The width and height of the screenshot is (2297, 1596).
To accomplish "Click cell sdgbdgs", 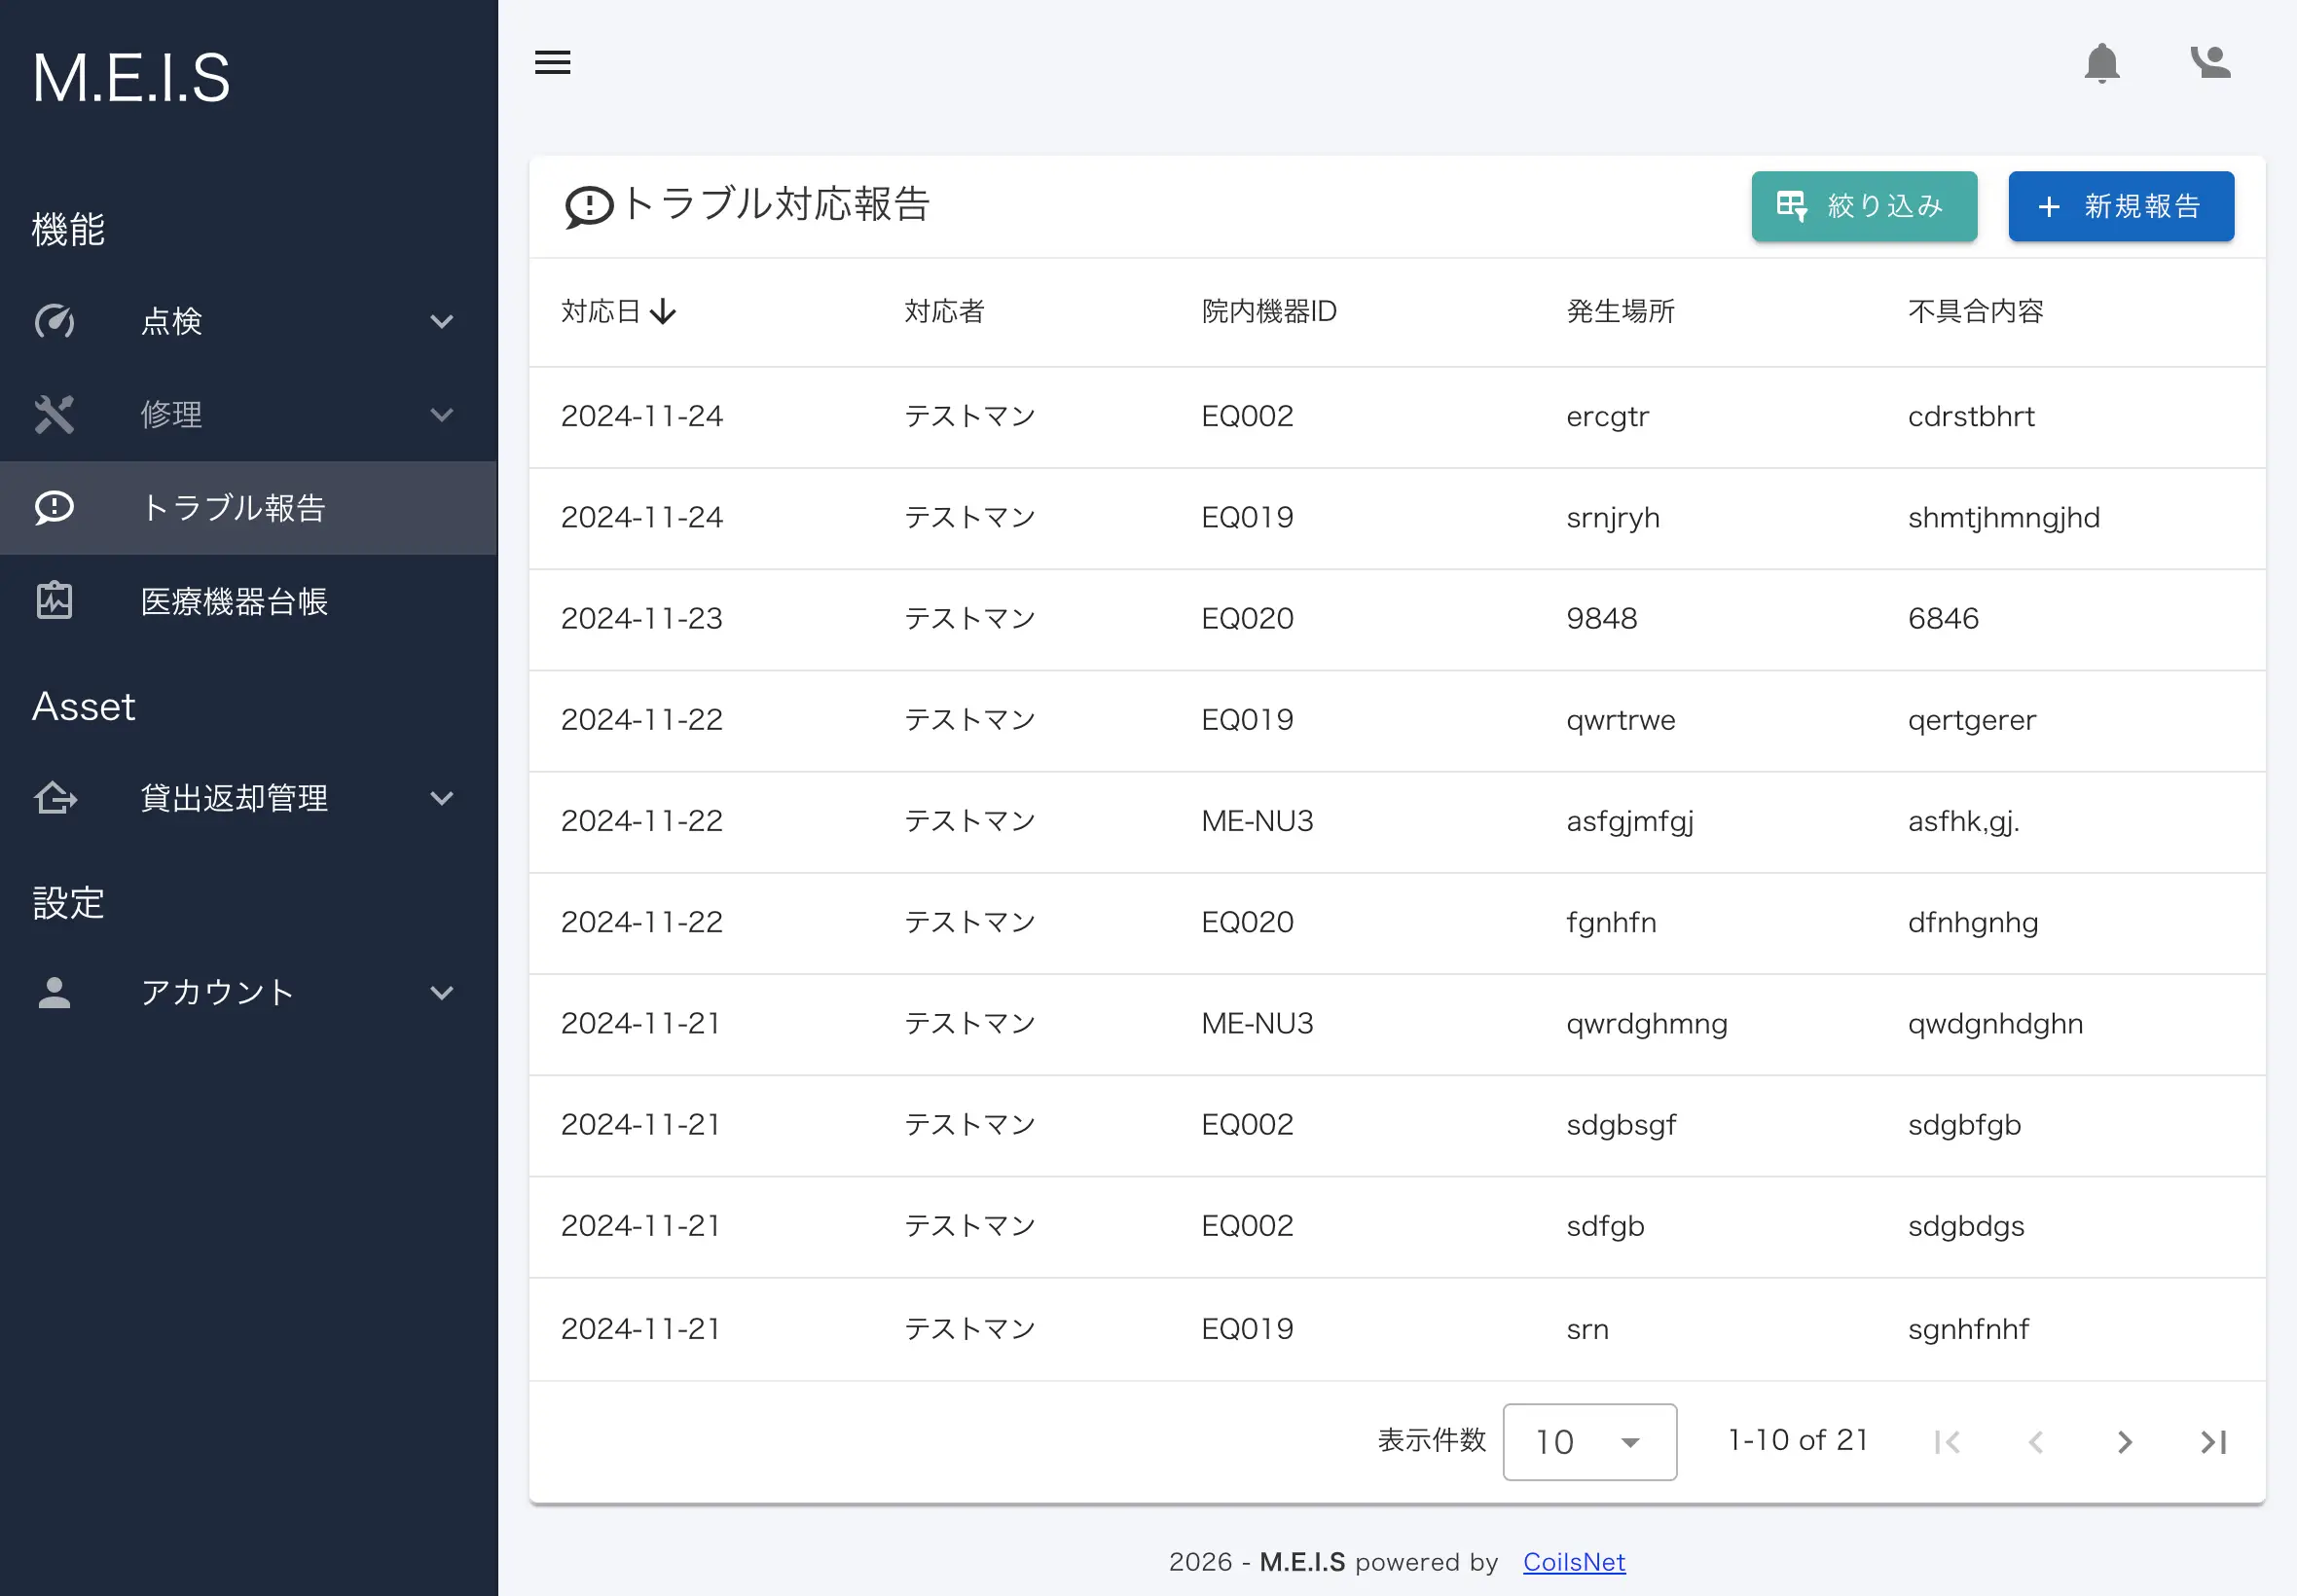I will pos(1966,1226).
